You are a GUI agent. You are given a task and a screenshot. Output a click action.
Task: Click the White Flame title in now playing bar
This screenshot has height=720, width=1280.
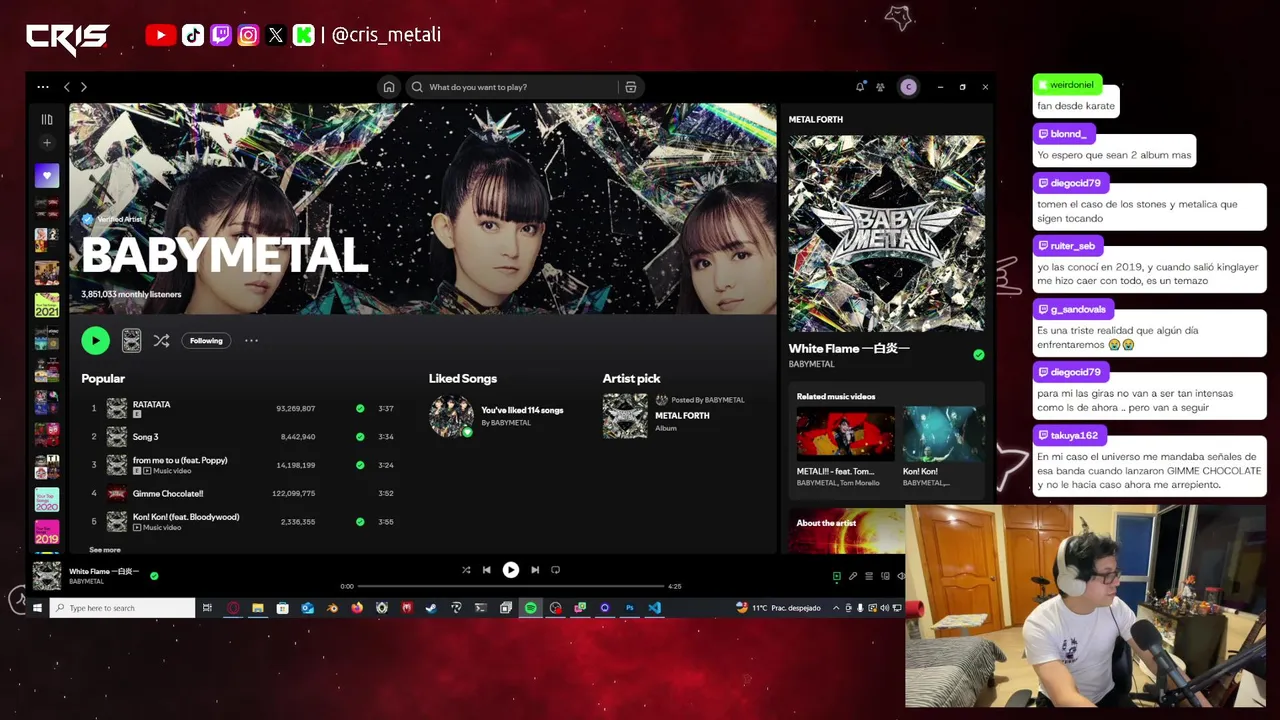[x=104, y=571]
